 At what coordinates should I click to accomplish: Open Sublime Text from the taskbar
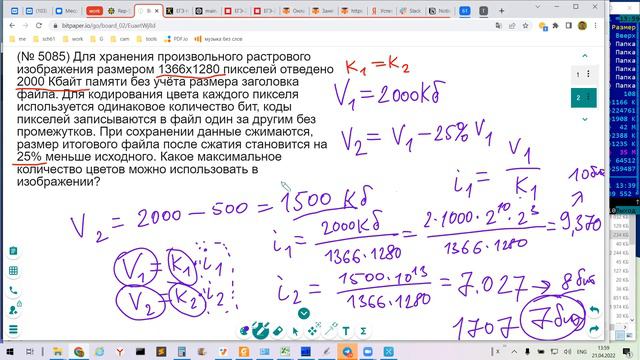tap(161, 351)
